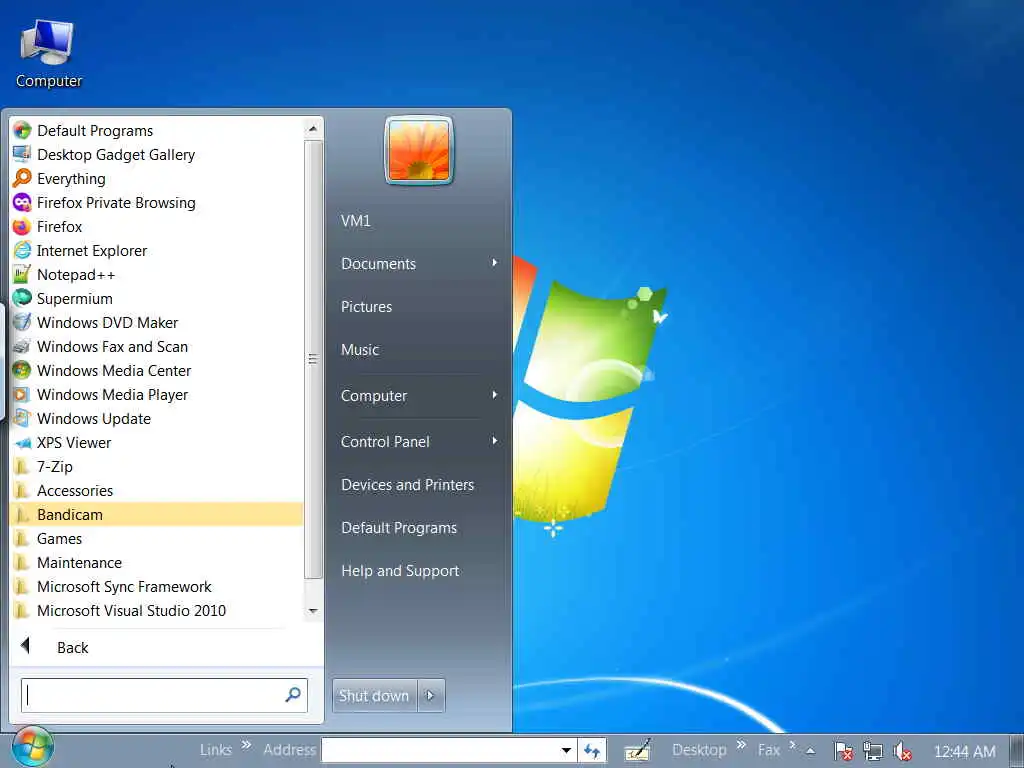
Task: Click the search magnifier icon
Action: [x=293, y=695]
